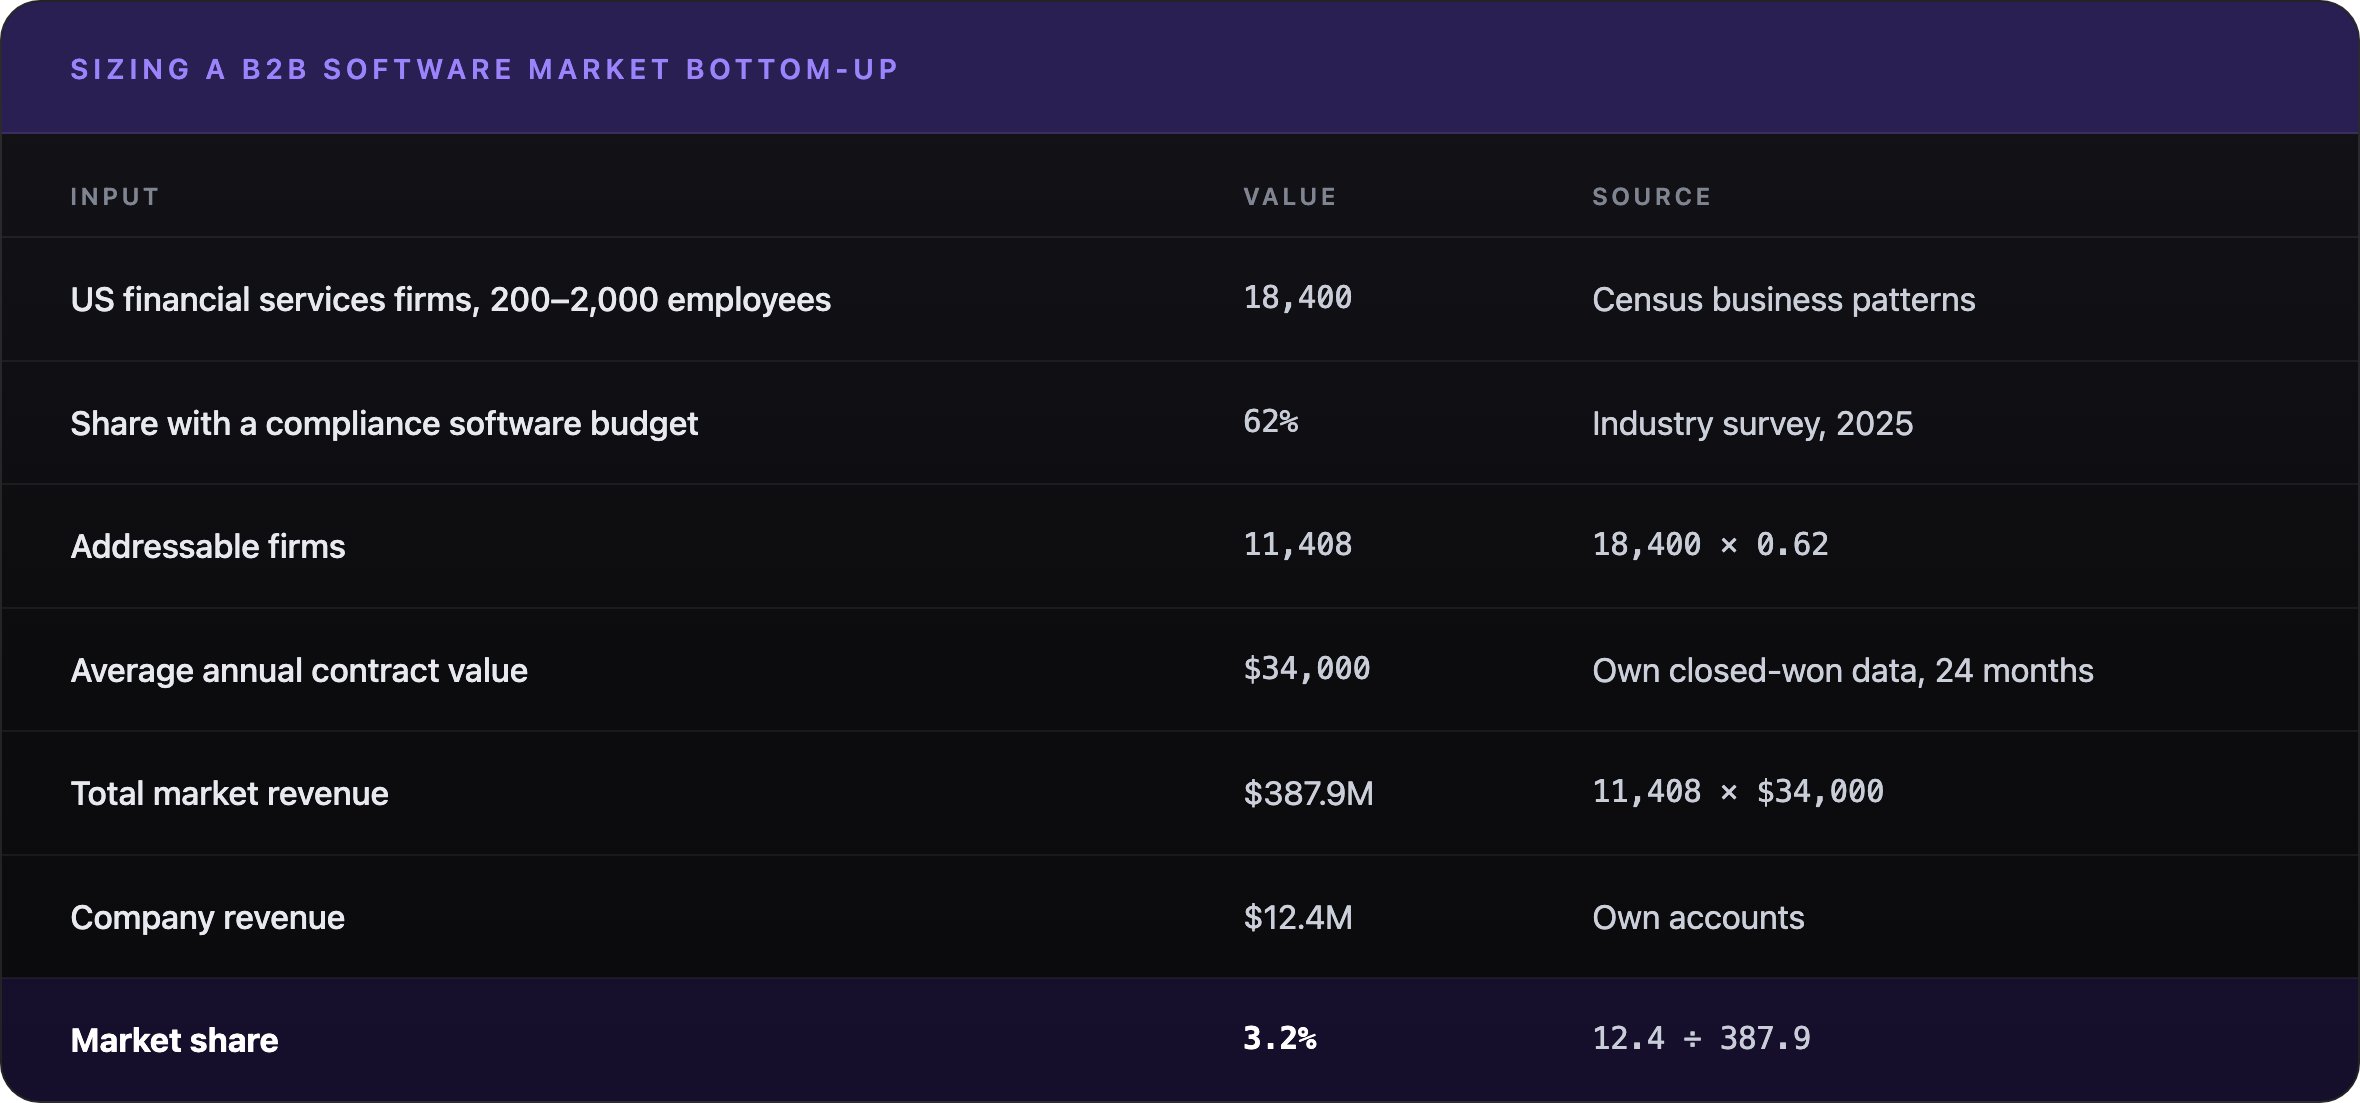Image resolution: width=2360 pixels, height=1103 pixels.
Task: Click 'Own closed-won data, 24 months'
Action: point(1843,671)
